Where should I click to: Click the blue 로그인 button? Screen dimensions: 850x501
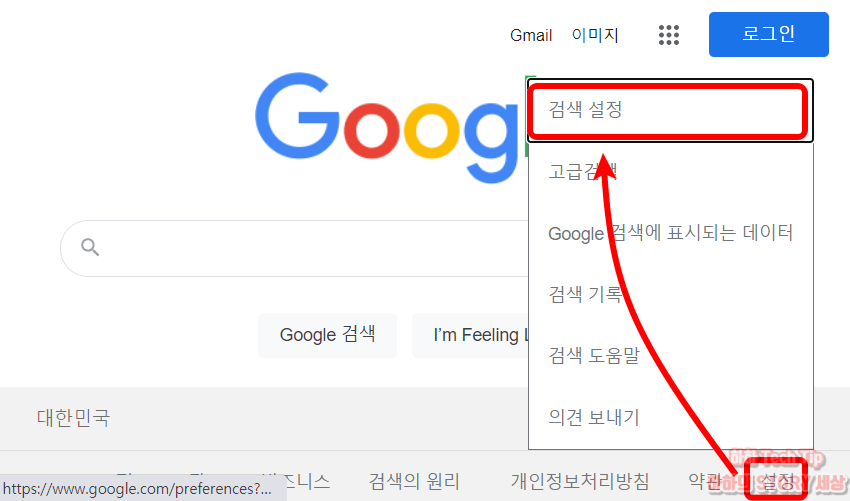768,34
